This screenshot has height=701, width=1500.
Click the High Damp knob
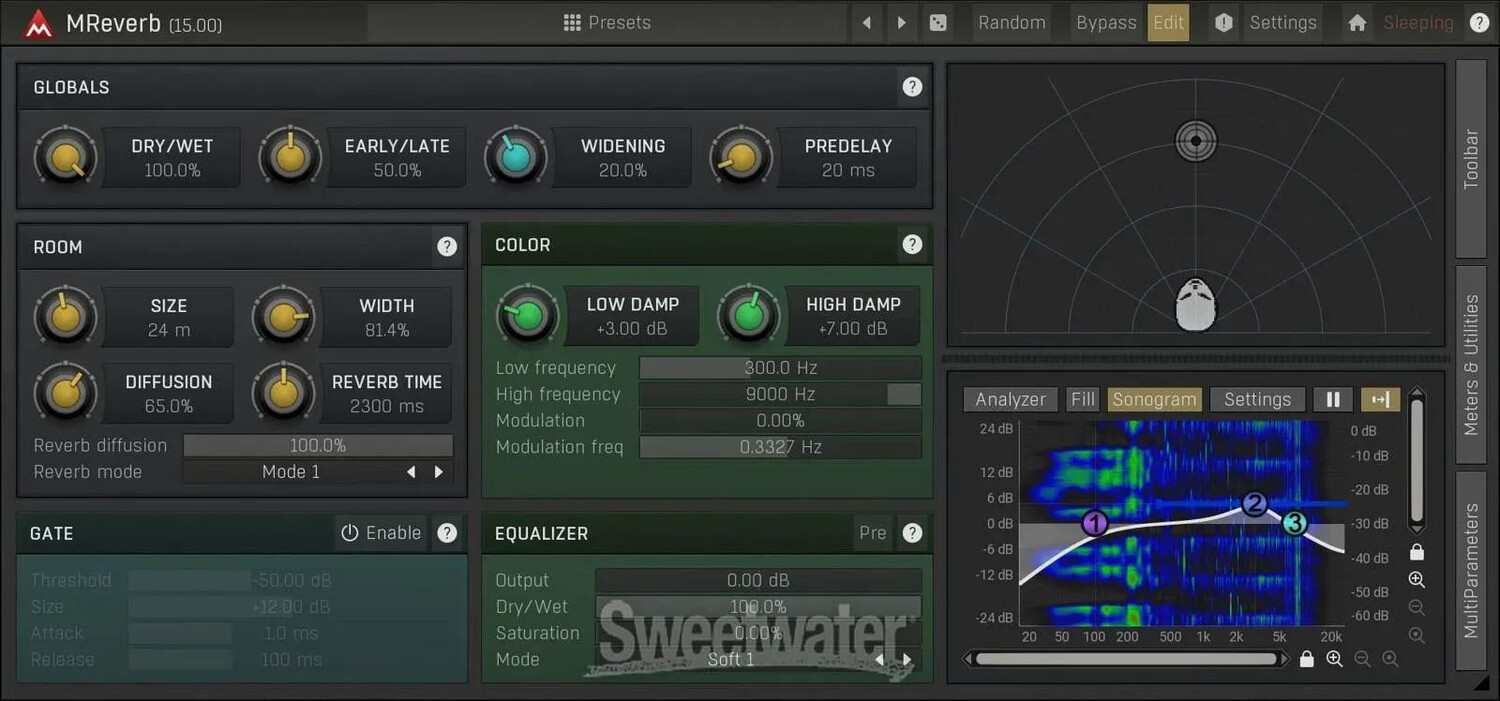pyautogui.click(x=748, y=316)
